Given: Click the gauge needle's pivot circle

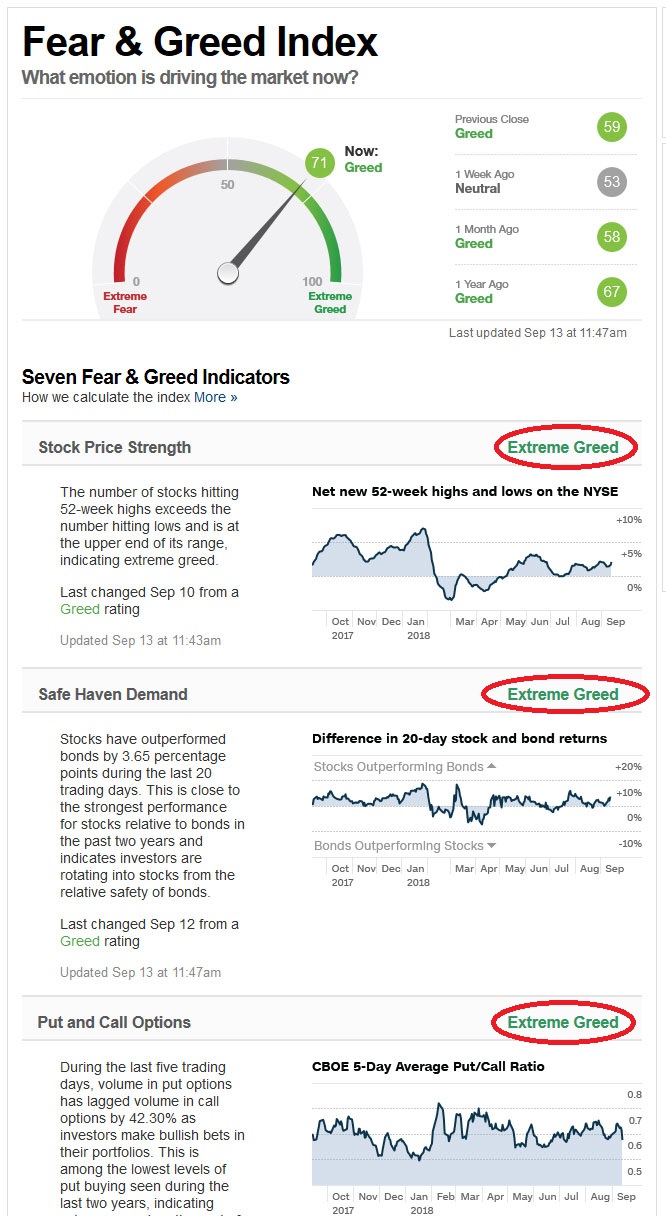Looking at the screenshot, I should (x=228, y=272).
